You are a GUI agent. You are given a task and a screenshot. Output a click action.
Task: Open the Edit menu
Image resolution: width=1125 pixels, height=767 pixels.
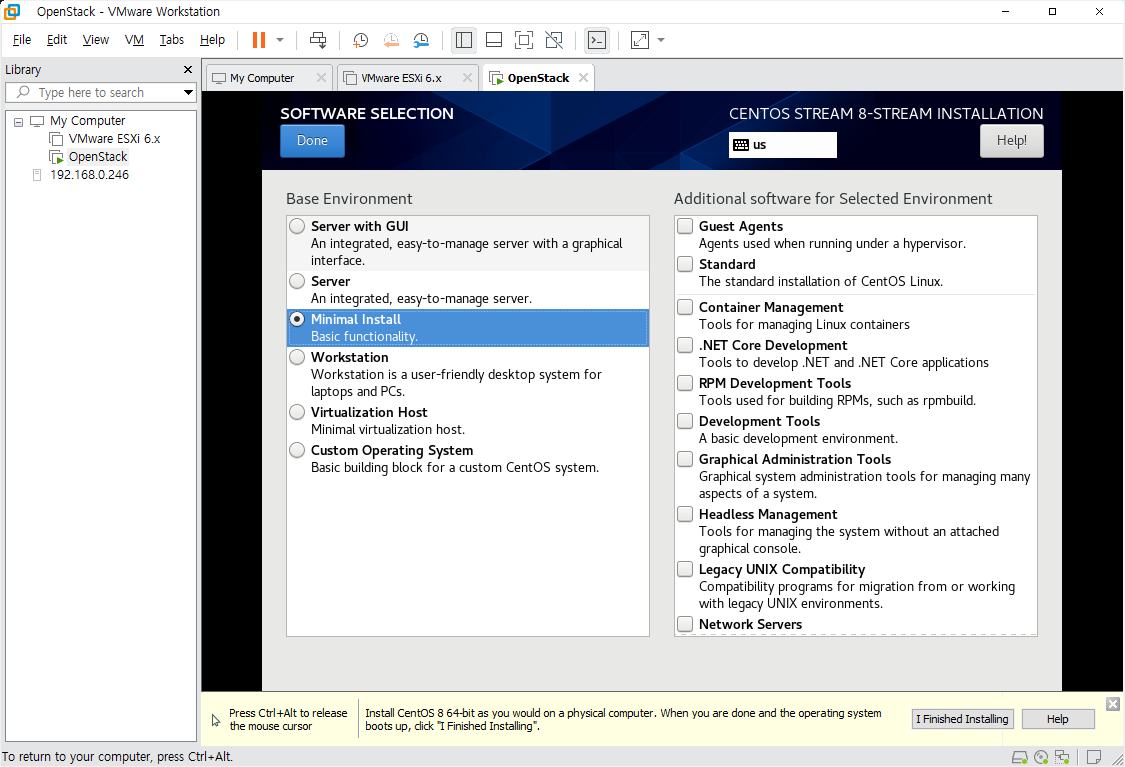click(x=57, y=39)
